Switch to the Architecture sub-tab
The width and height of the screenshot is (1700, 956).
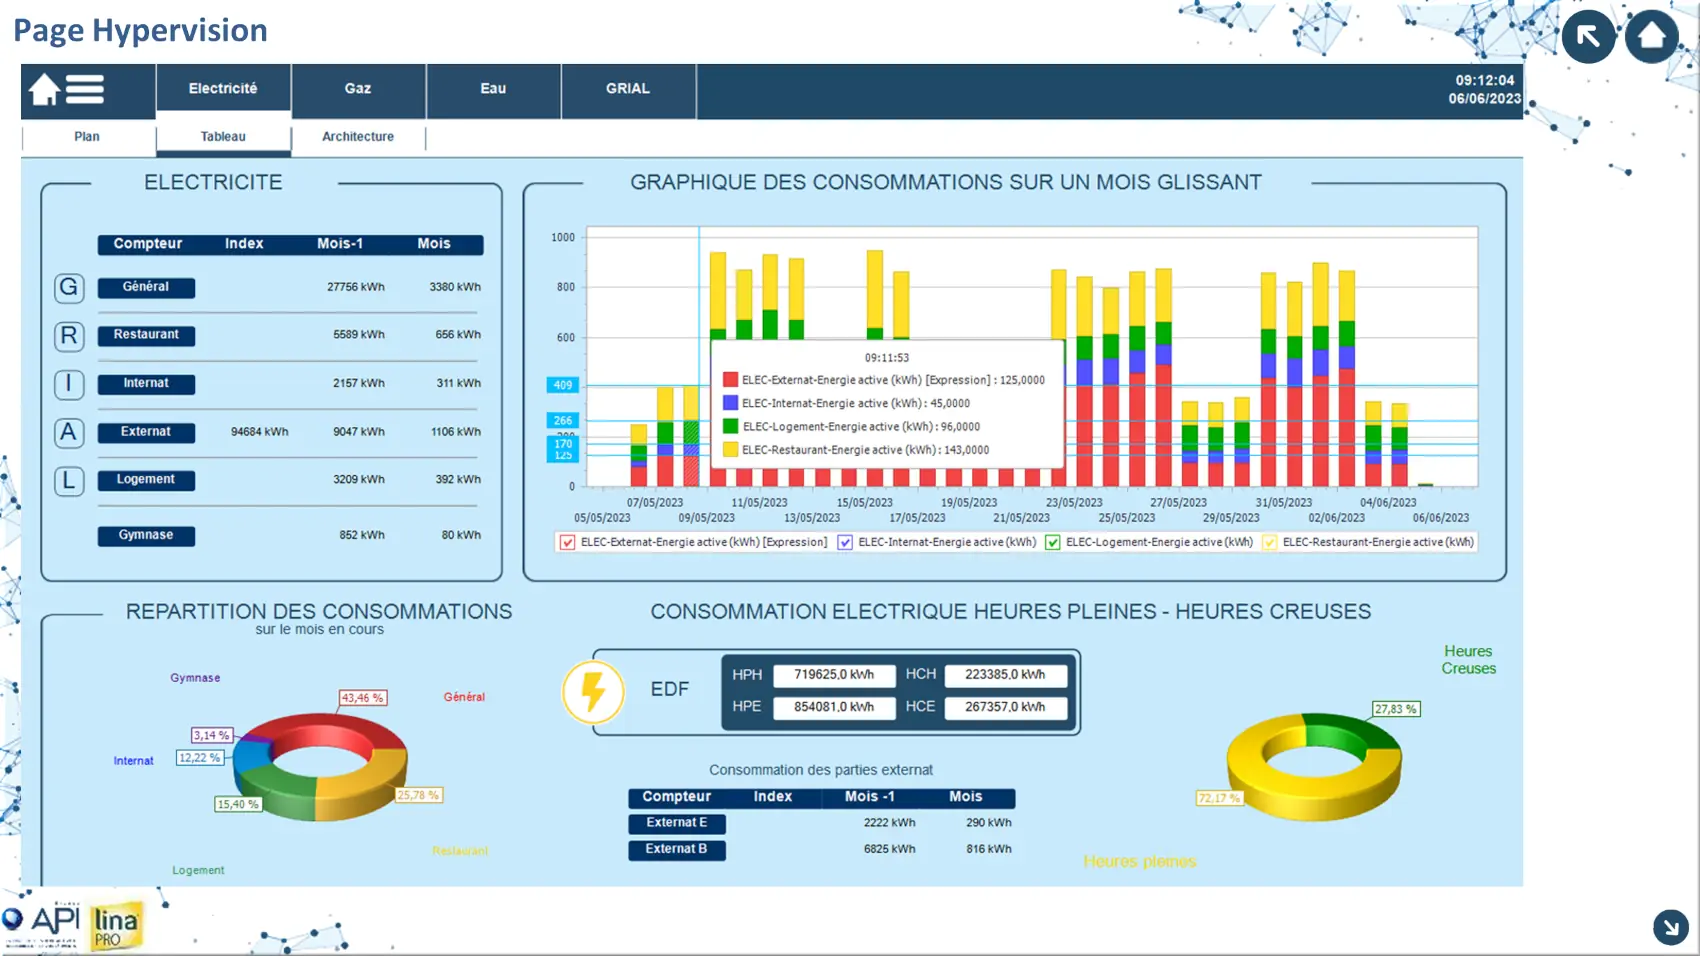(x=358, y=137)
